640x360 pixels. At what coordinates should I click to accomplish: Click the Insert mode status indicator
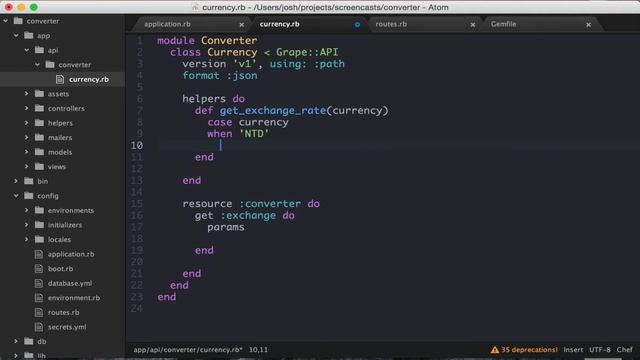(573, 350)
